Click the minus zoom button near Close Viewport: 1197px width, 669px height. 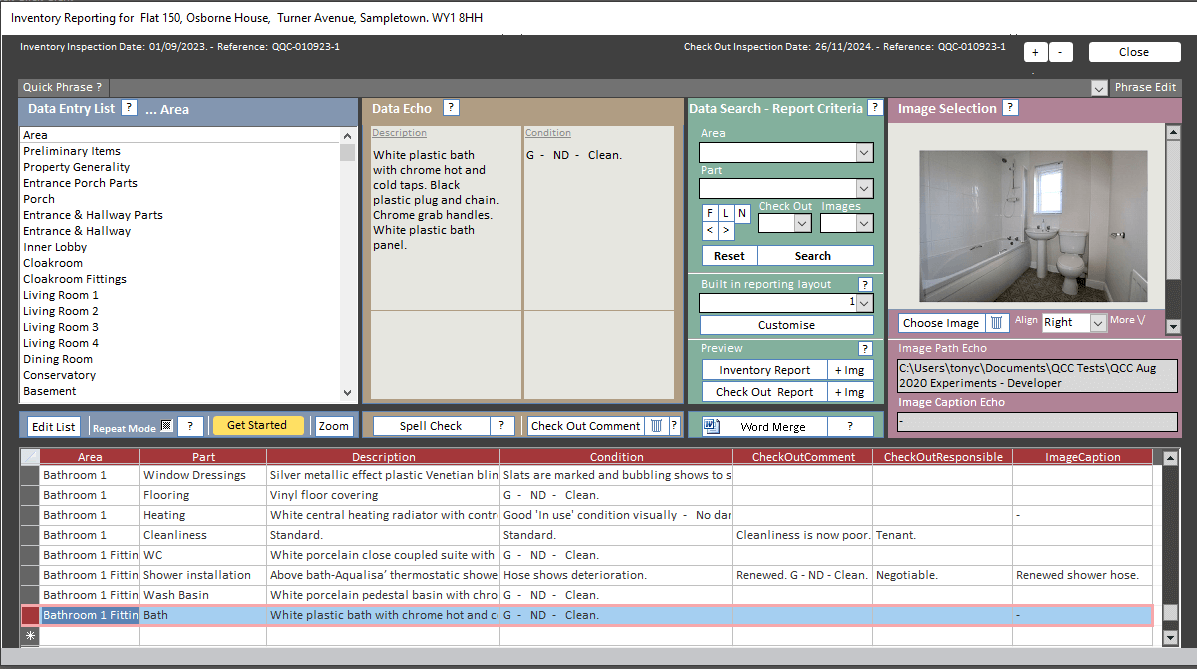point(1060,52)
